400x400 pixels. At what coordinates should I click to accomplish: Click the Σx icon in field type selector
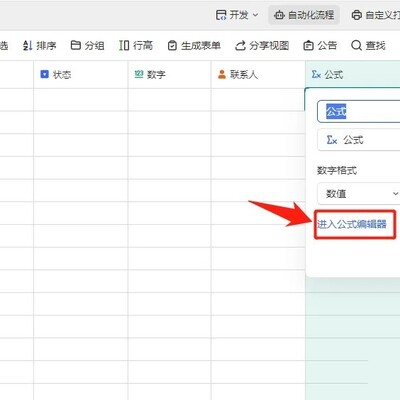click(332, 140)
